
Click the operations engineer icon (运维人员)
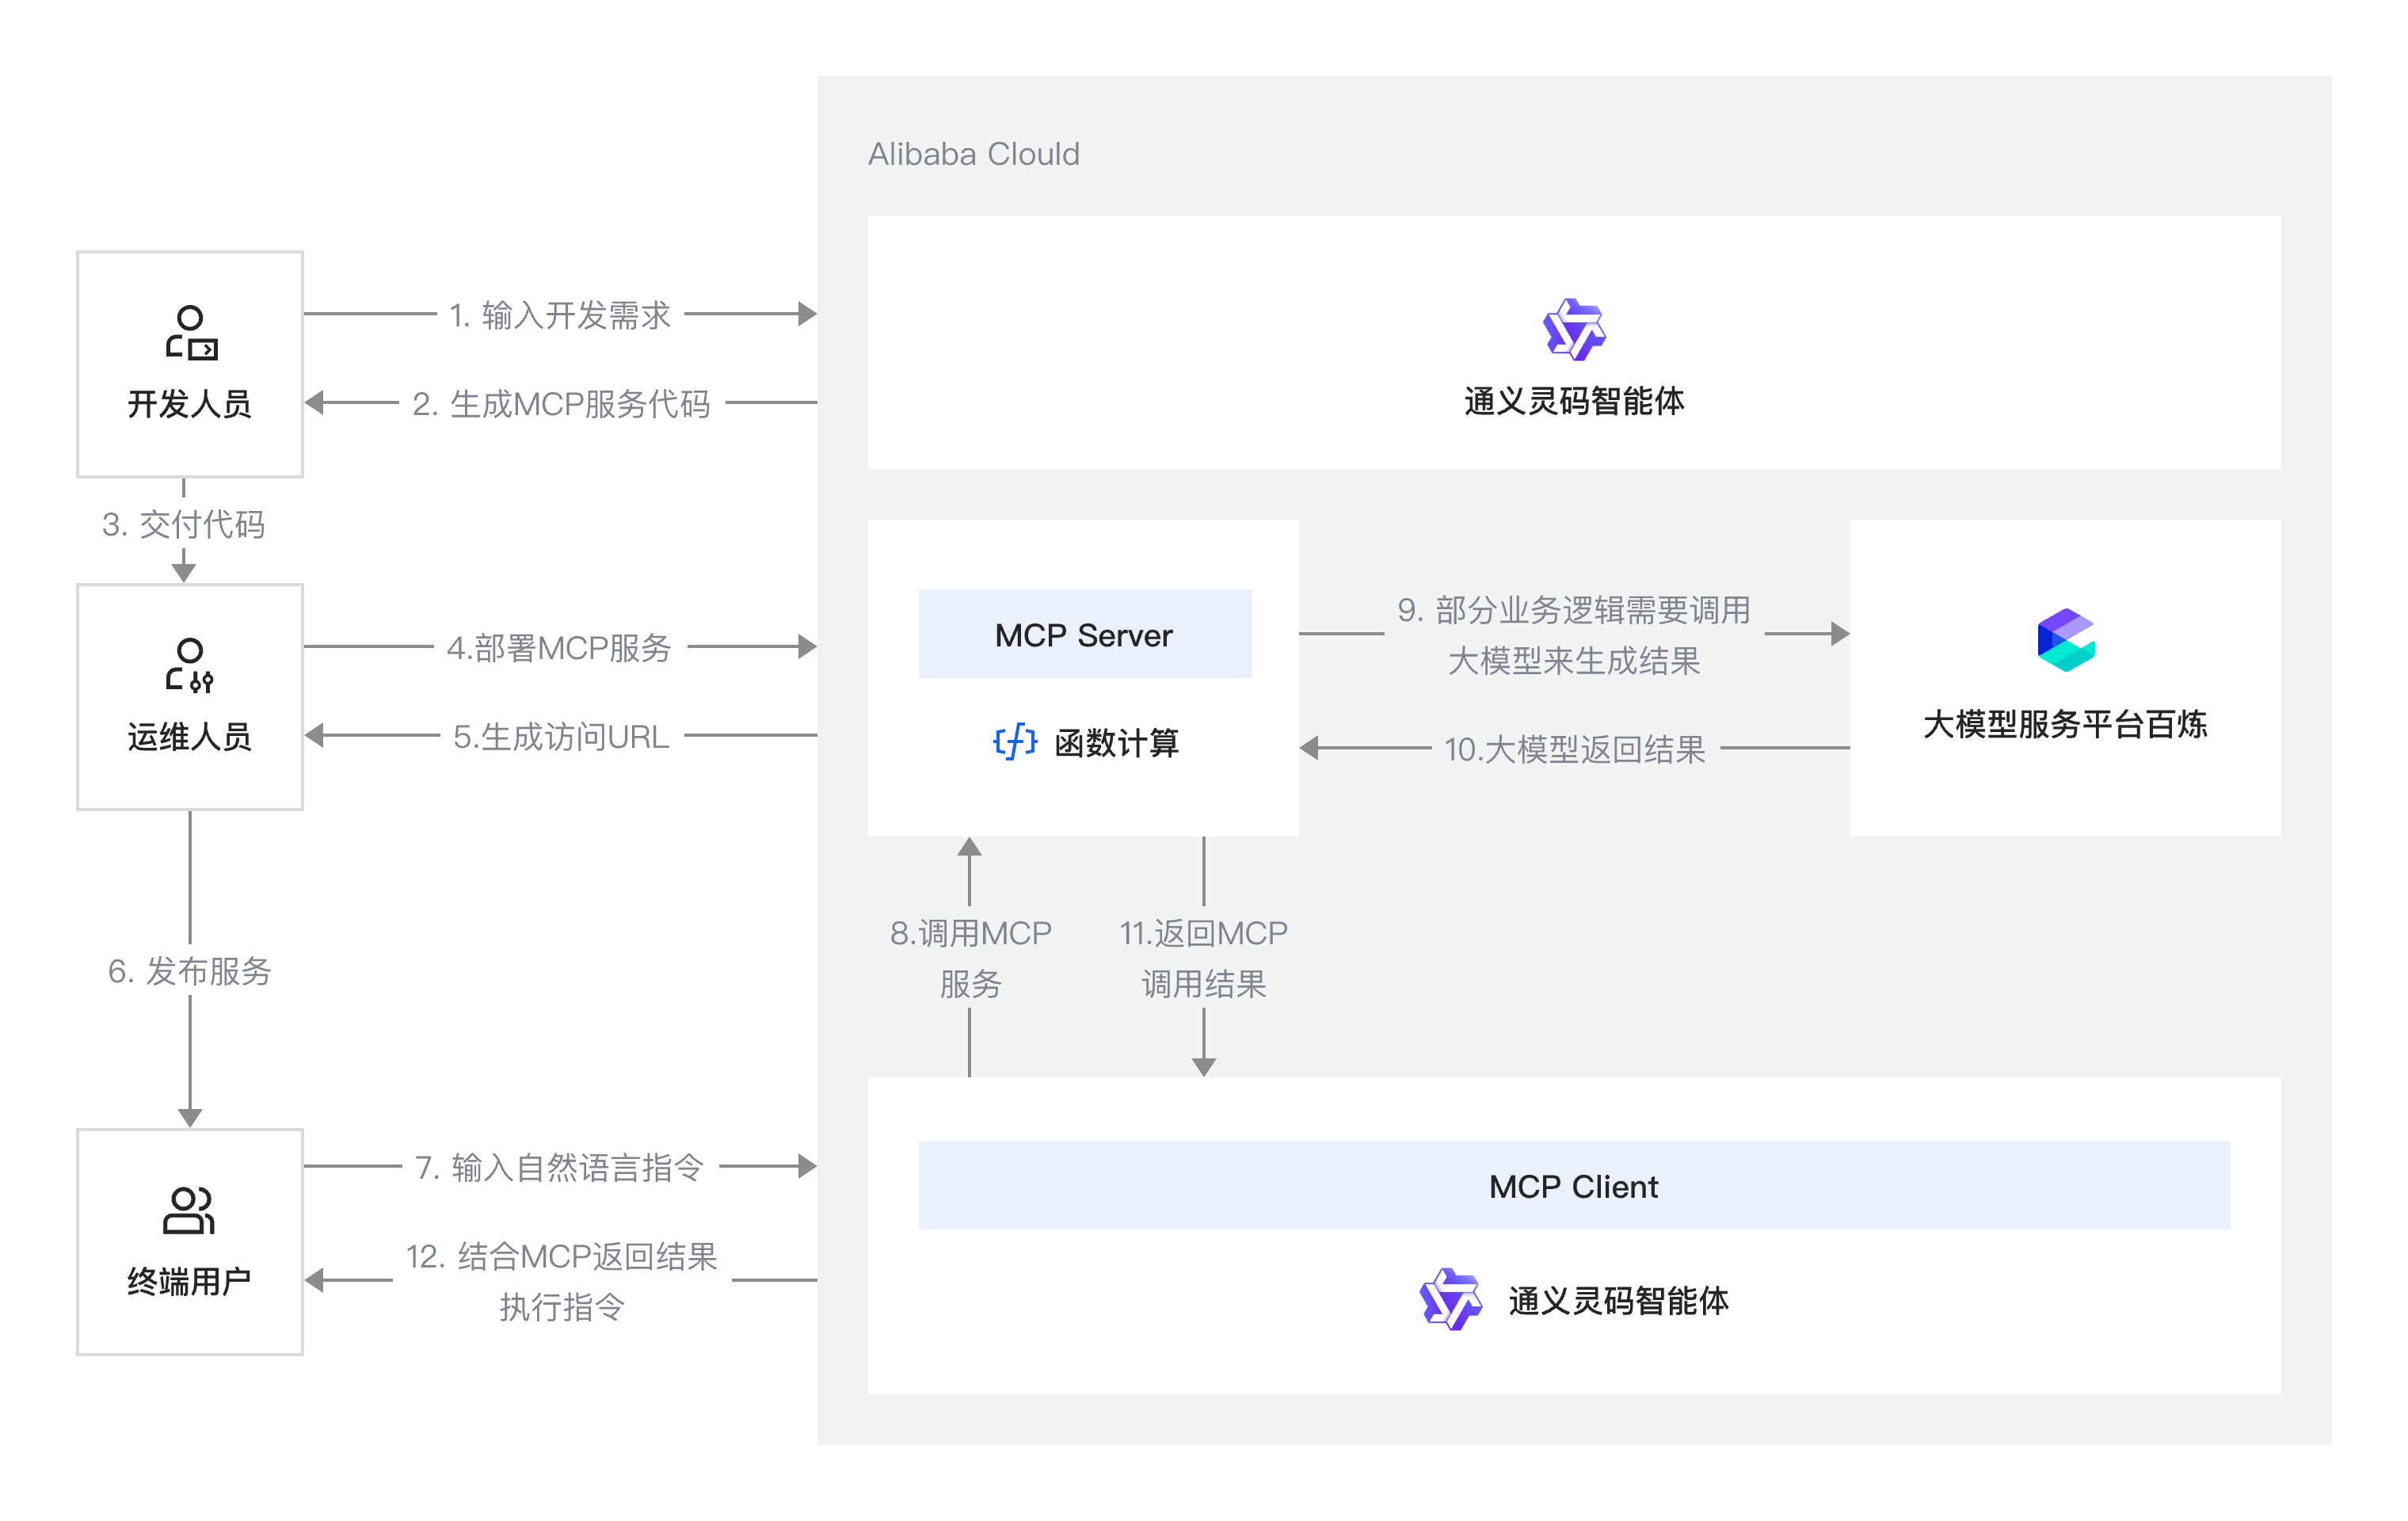click(x=190, y=665)
